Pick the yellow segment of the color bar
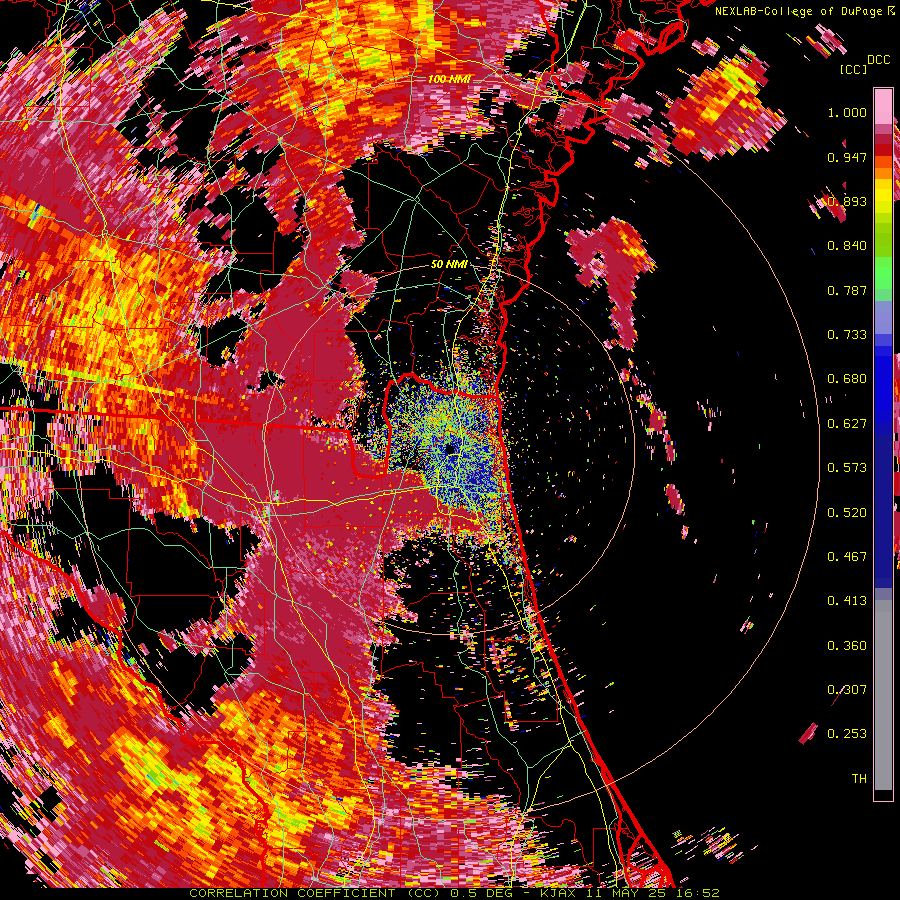This screenshot has width=900, height=900. coord(883,197)
